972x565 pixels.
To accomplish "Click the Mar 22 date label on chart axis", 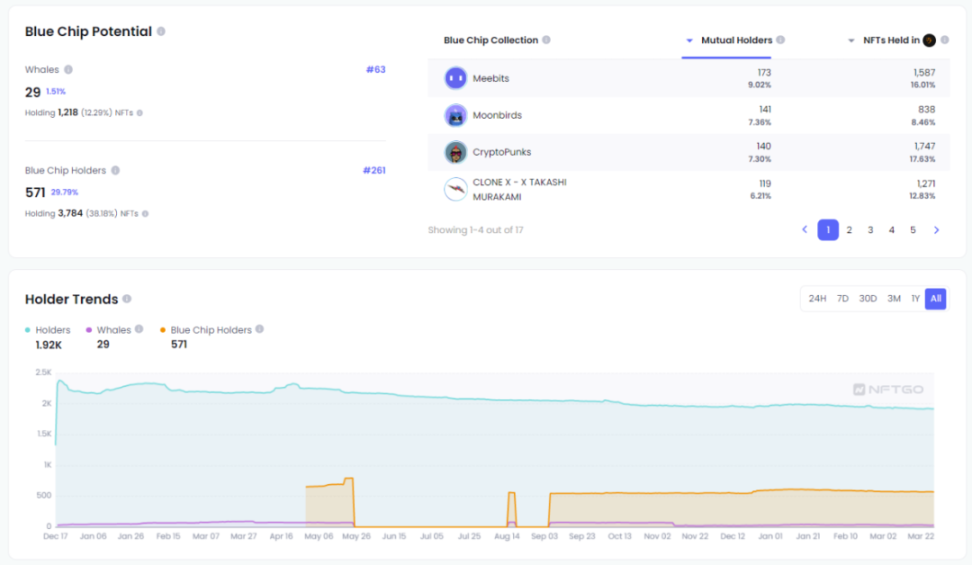I will coord(921,536).
